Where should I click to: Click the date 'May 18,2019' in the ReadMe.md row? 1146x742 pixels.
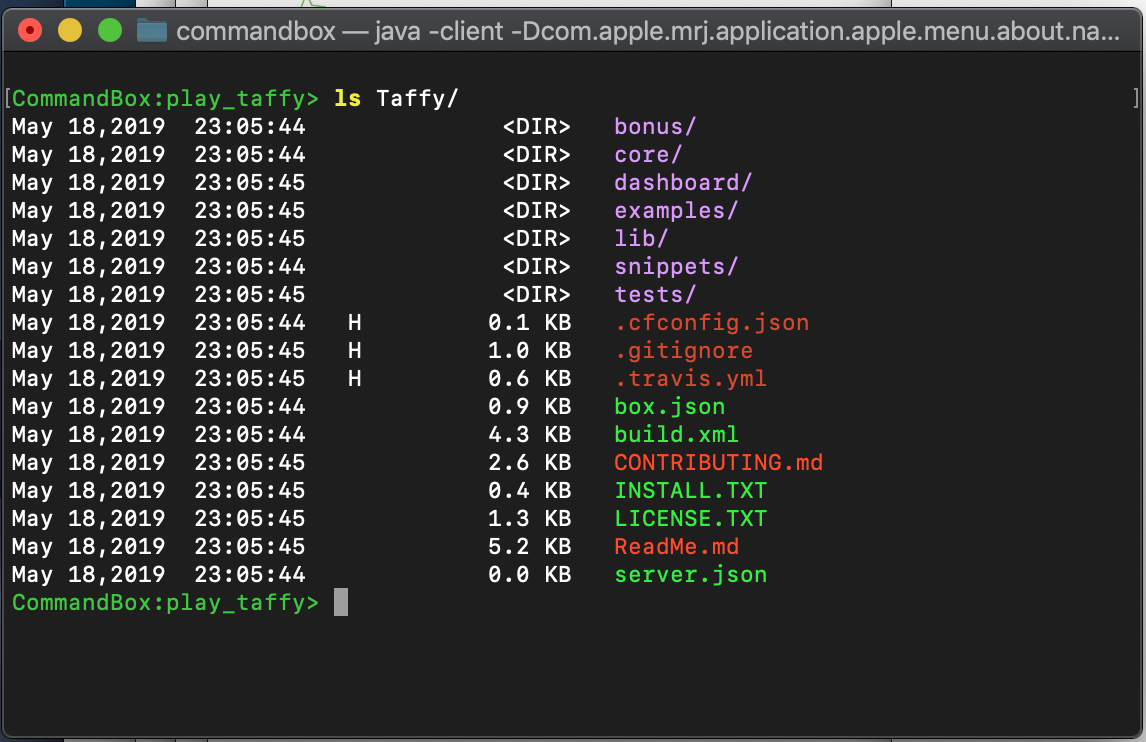(x=88, y=546)
